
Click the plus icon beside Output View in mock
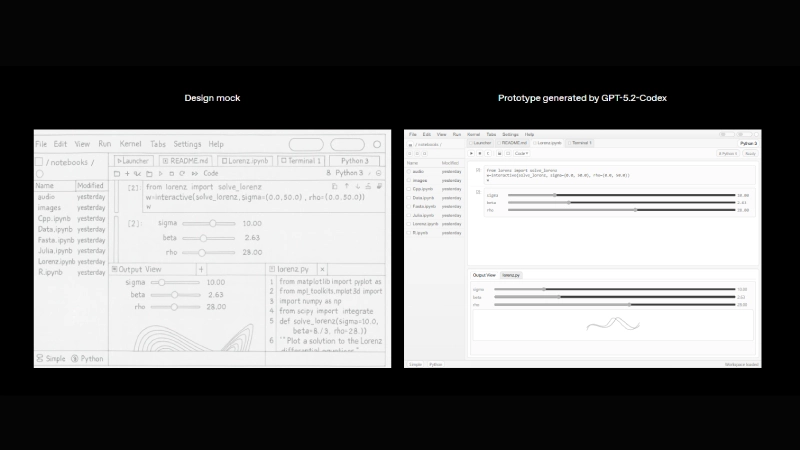point(201,270)
